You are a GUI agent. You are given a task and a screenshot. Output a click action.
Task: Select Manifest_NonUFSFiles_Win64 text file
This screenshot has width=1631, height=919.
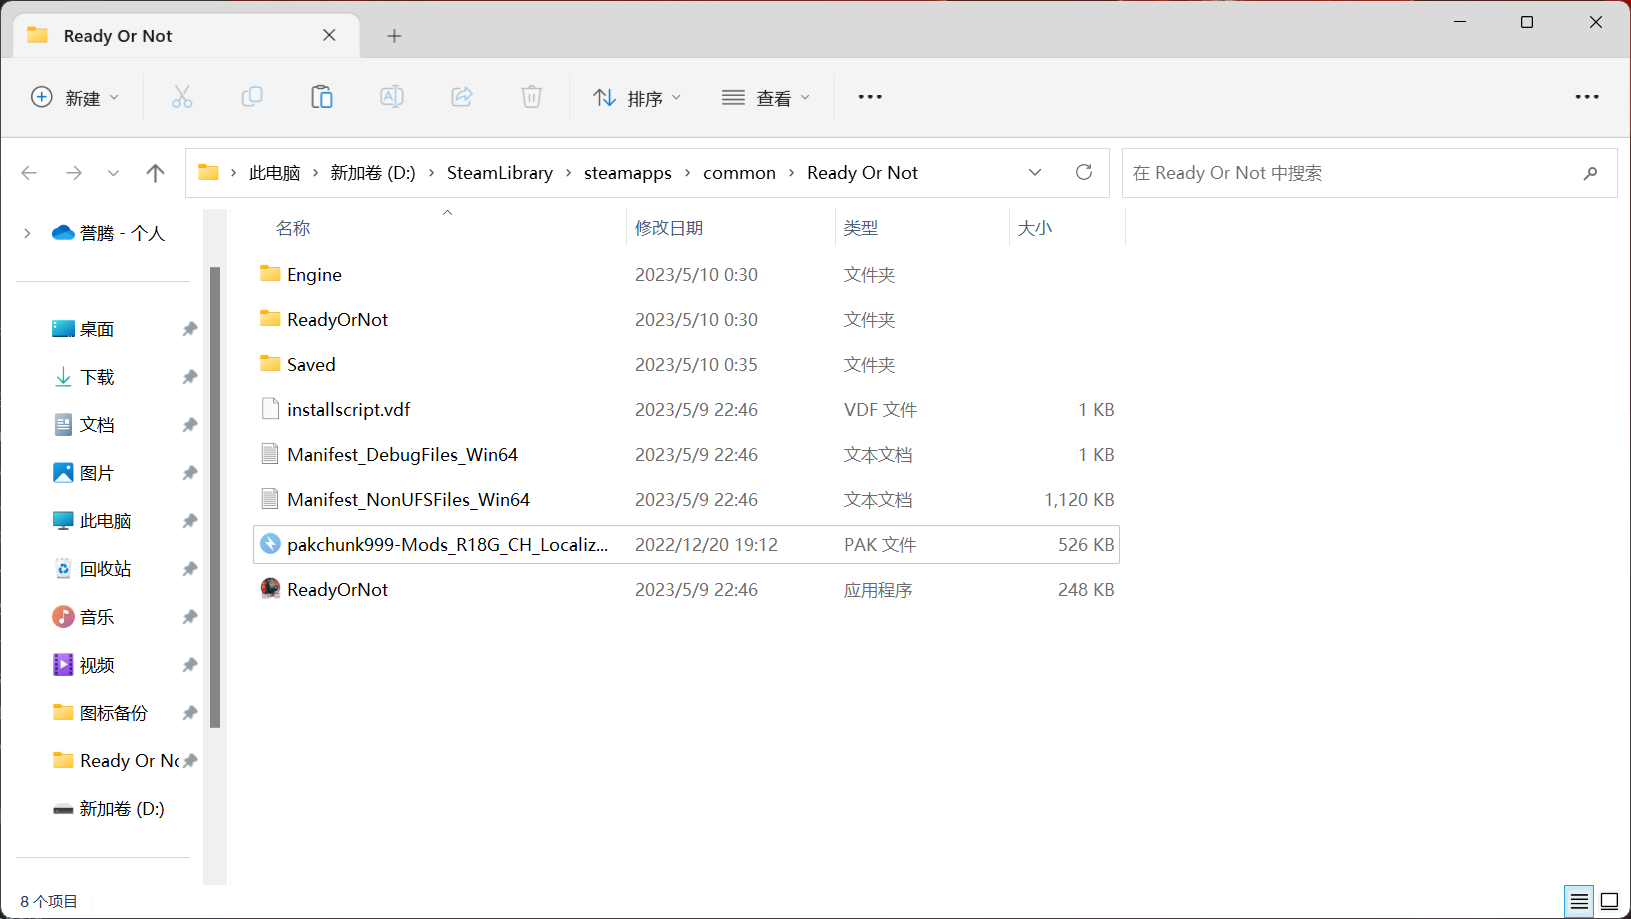point(686,499)
